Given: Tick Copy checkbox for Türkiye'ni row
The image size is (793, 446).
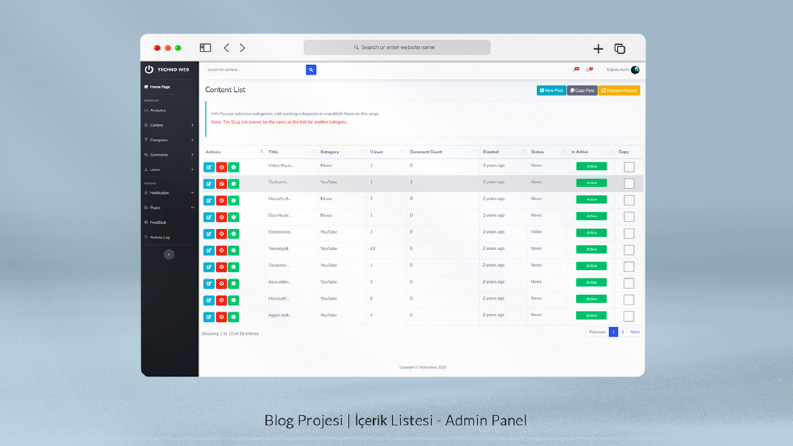Looking at the screenshot, I should click(629, 184).
